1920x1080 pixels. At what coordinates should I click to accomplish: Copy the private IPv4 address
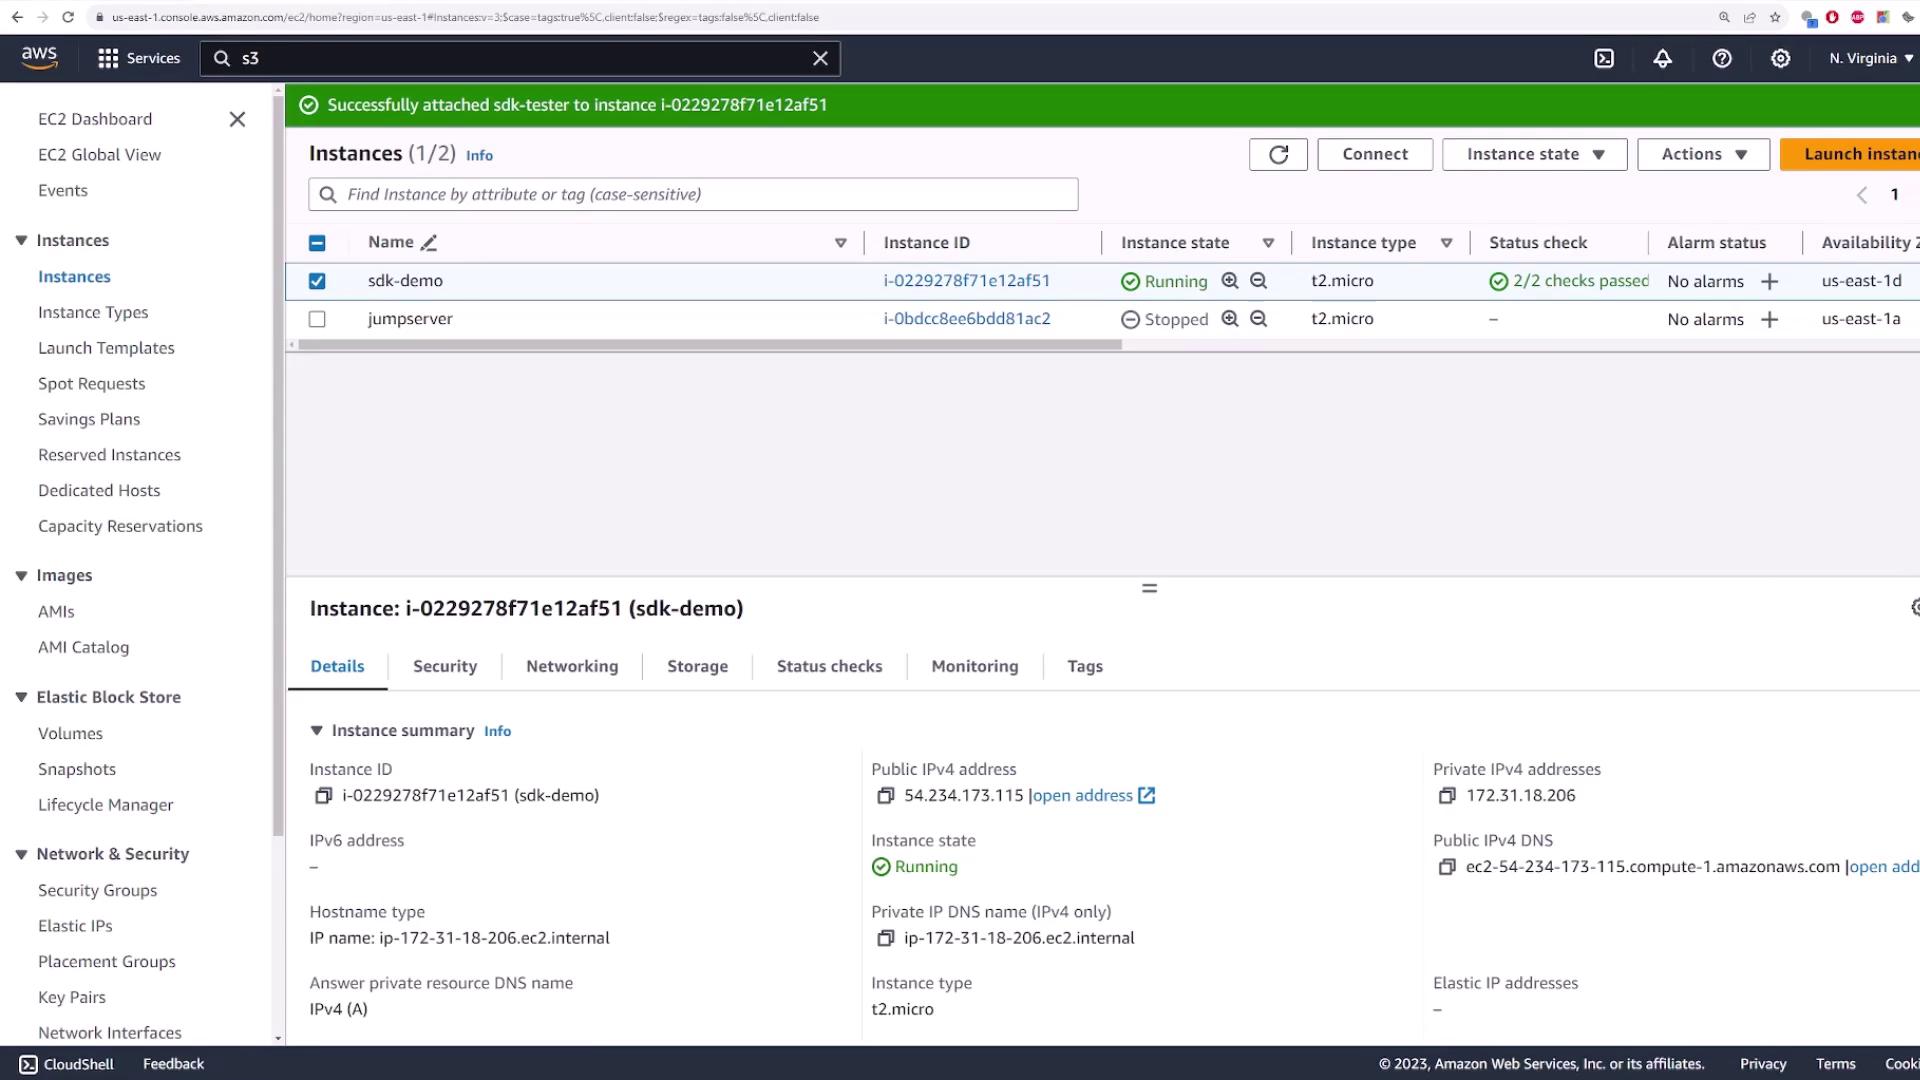tap(1446, 796)
